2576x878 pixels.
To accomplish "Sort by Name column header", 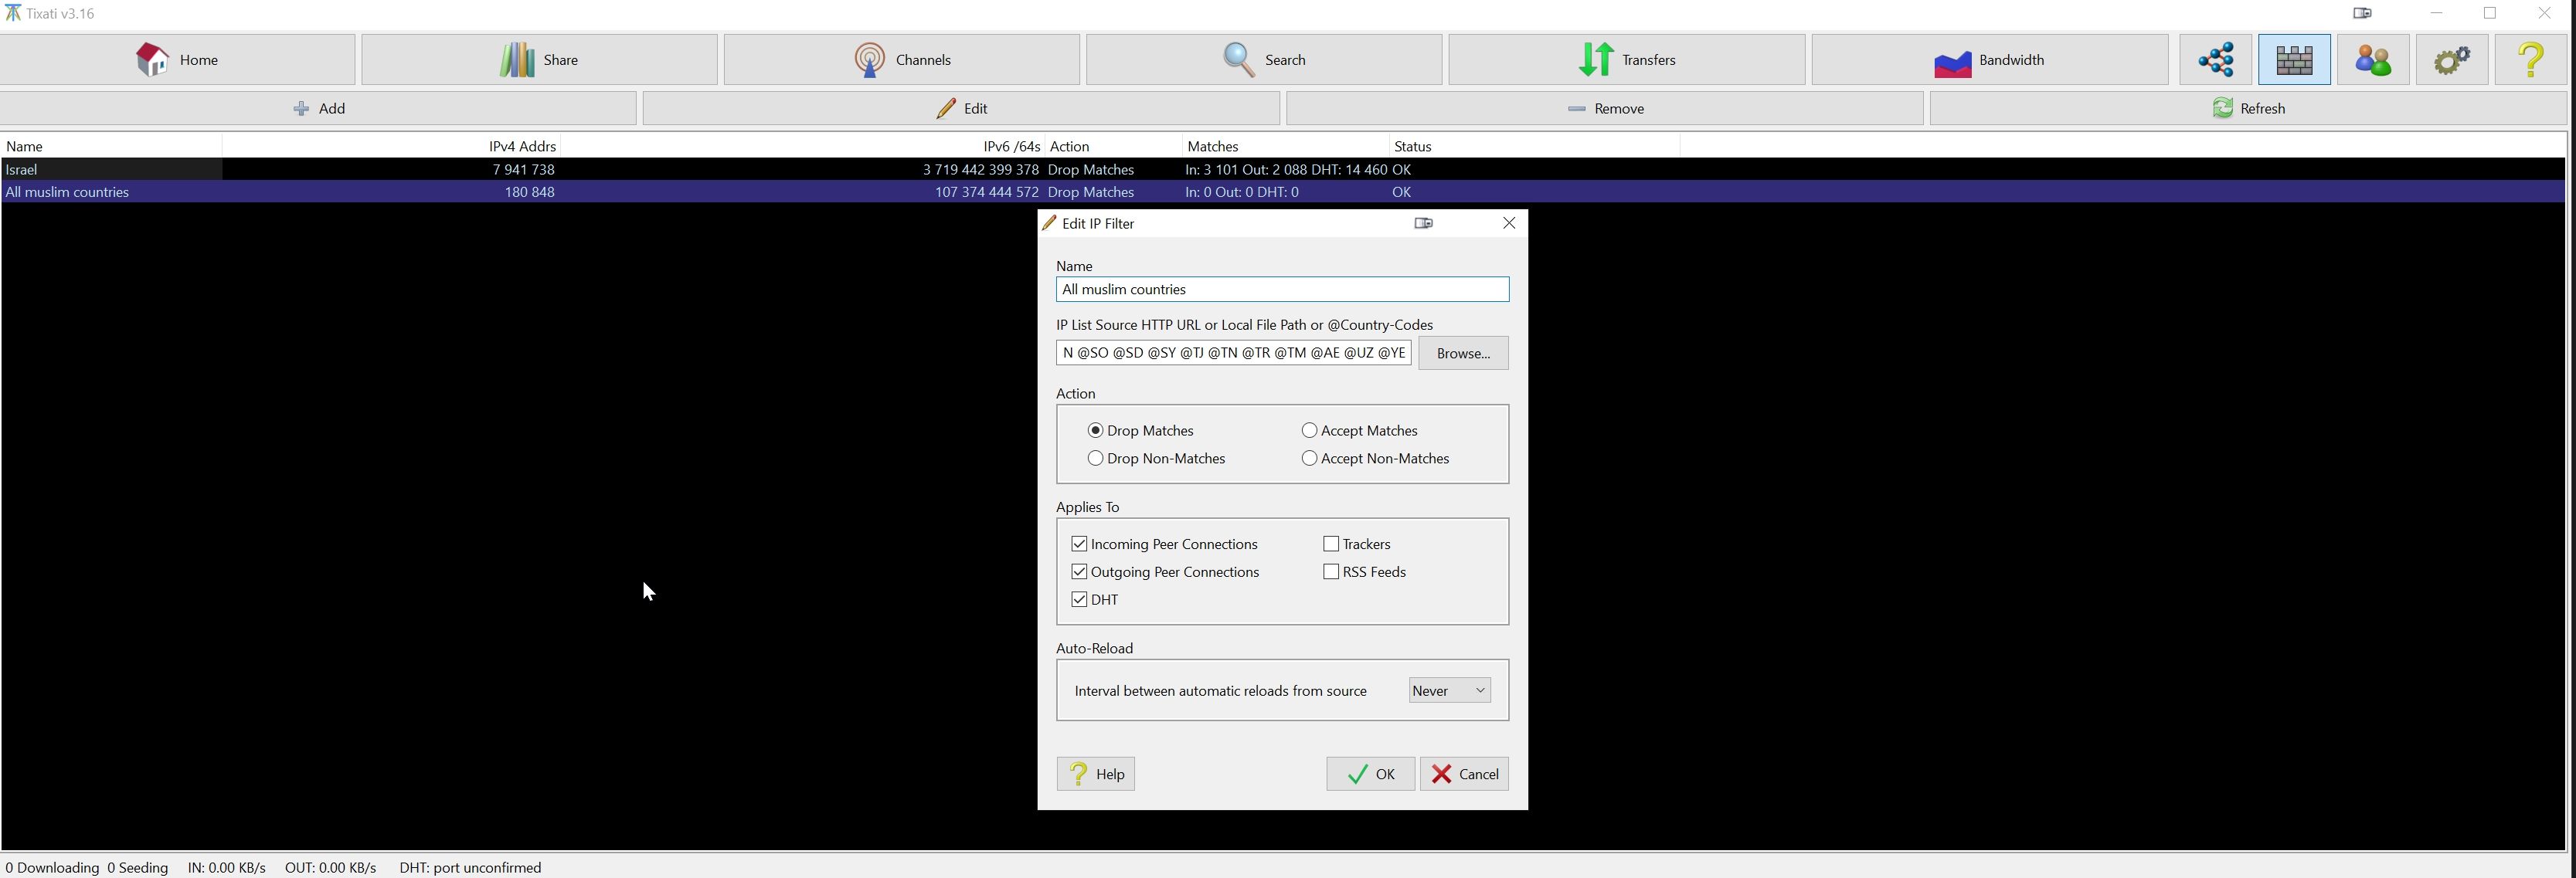I will coord(111,146).
